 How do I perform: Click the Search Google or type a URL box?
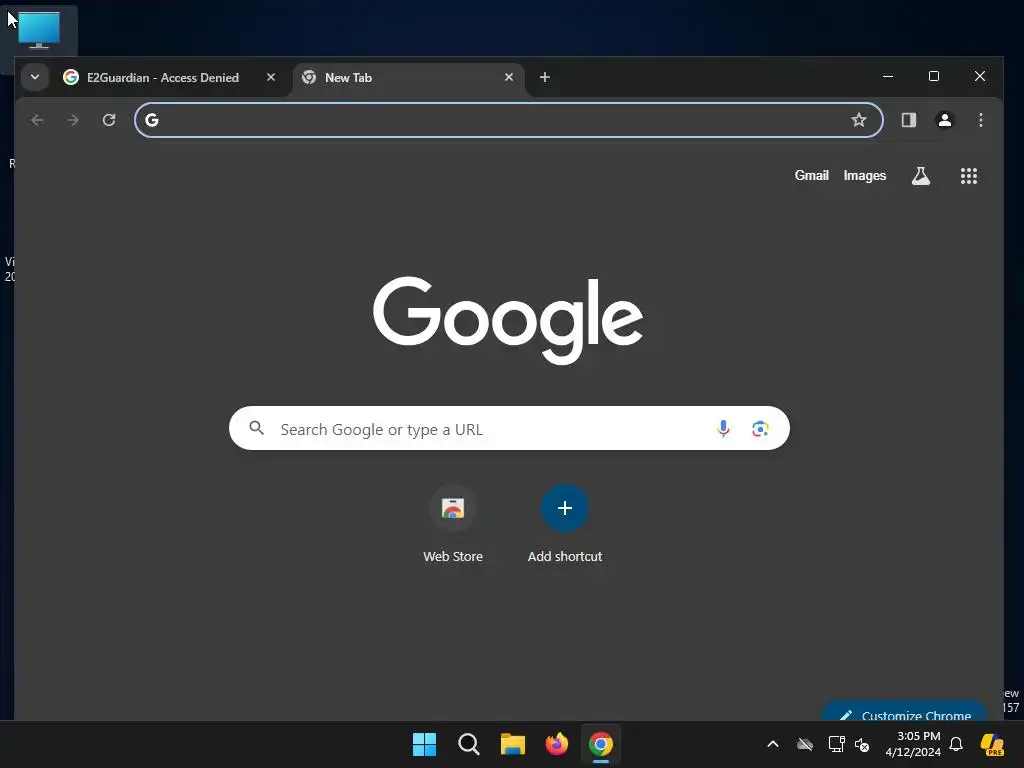(x=509, y=428)
